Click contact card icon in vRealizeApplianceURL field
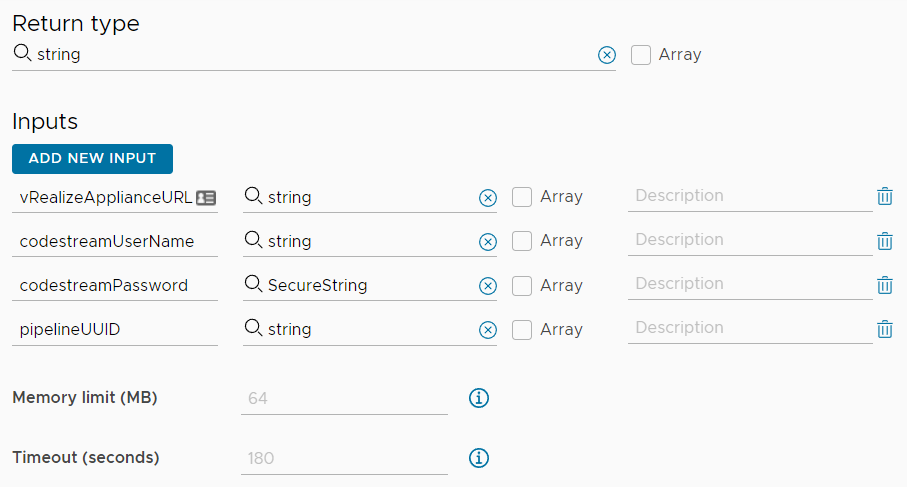The image size is (907, 487). pos(206,197)
